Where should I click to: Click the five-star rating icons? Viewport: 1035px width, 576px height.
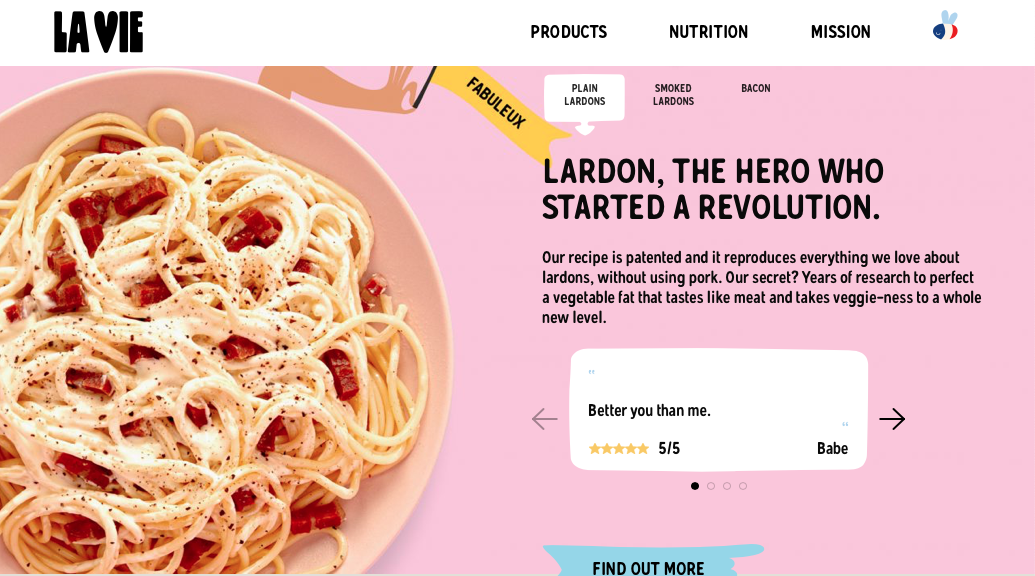(x=618, y=449)
